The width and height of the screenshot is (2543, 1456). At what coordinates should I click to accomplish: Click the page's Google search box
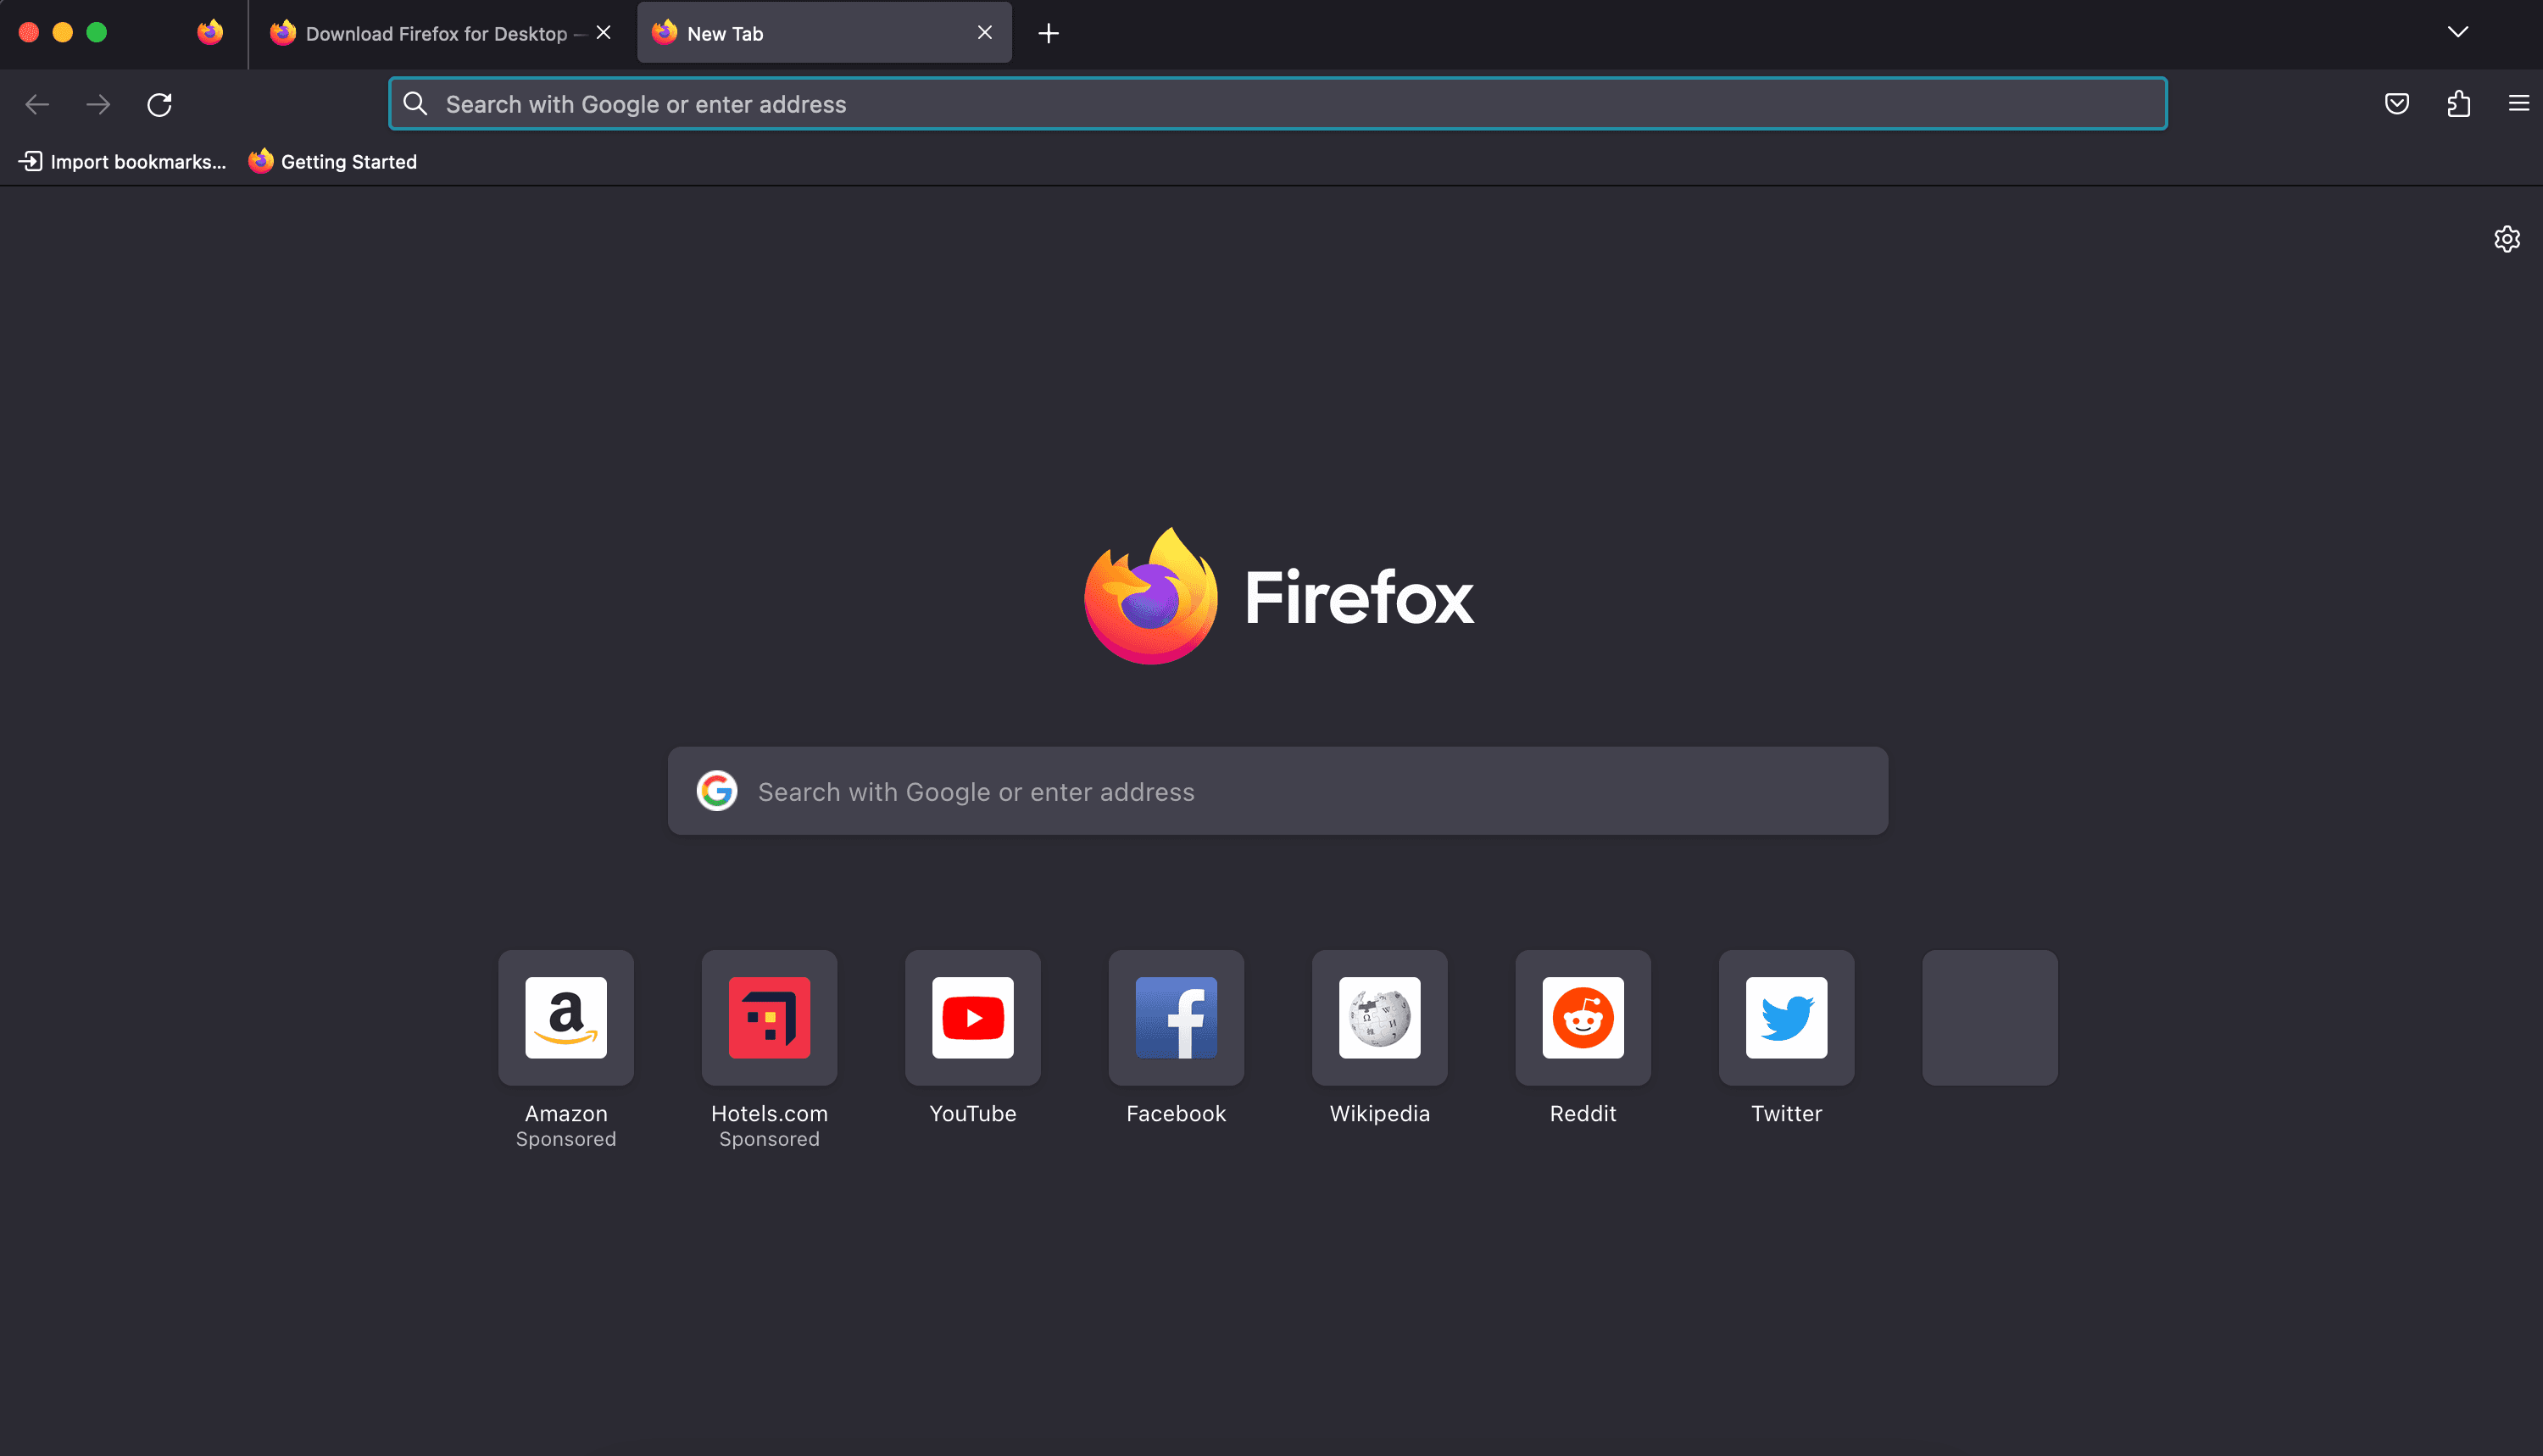(x=1278, y=791)
